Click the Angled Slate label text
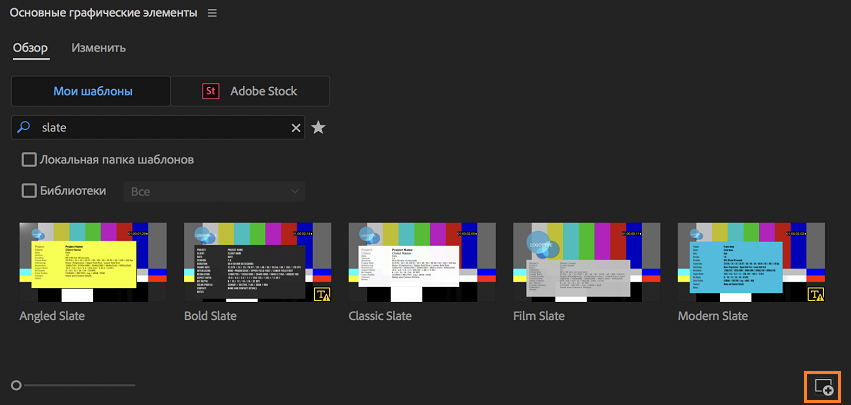Image resolution: width=851 pixels, height=405 pixels. click(x=52, y=316)
